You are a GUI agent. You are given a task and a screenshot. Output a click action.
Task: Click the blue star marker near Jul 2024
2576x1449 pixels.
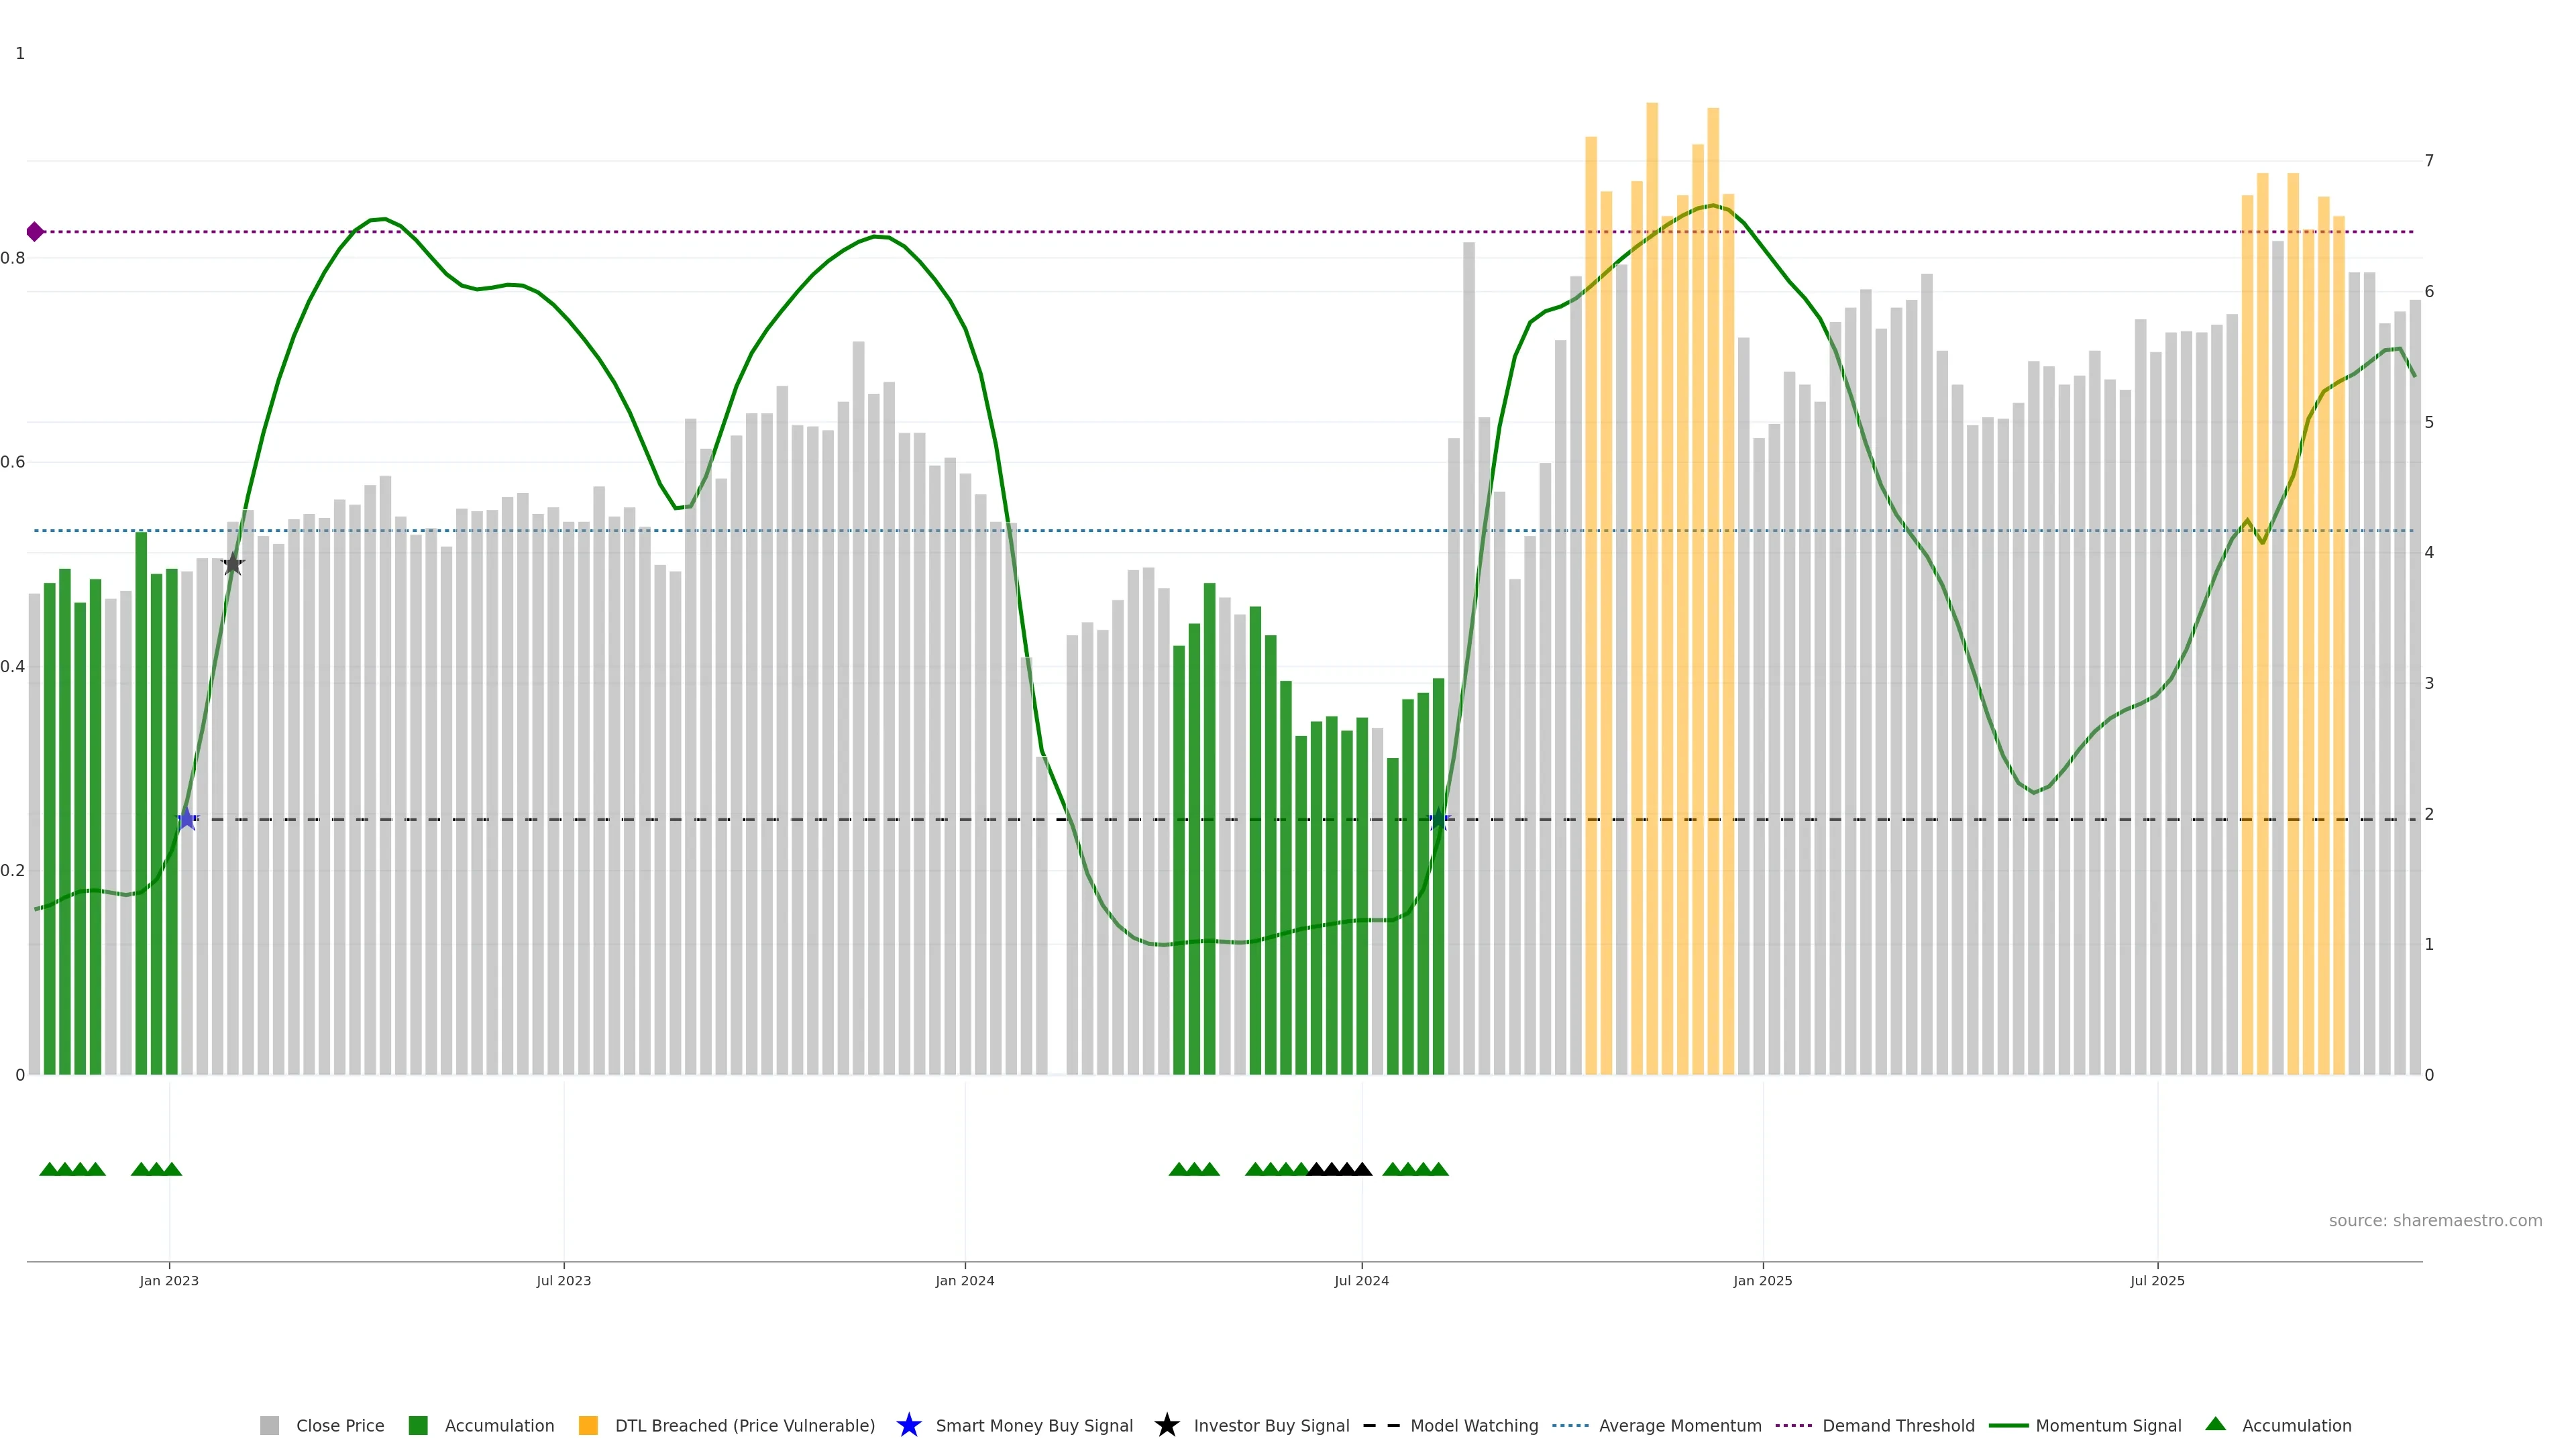[x=1439, y=820]
